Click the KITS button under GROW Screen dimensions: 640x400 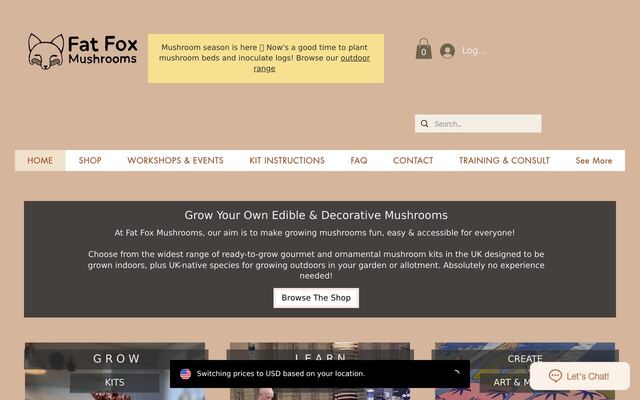tap(115, 382)
